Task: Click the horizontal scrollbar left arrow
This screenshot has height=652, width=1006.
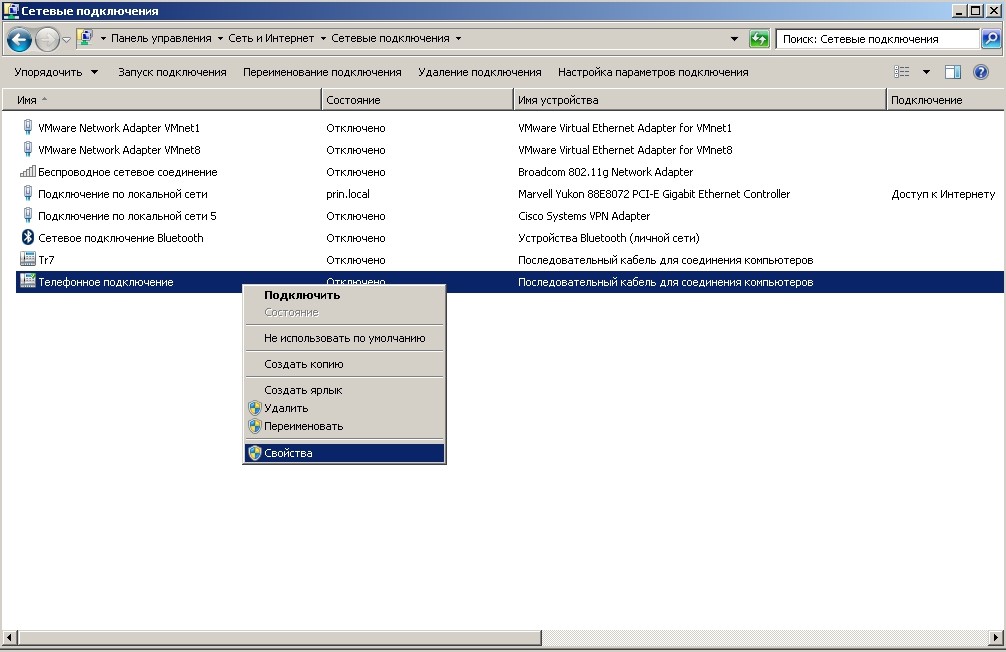Action: 9,637
